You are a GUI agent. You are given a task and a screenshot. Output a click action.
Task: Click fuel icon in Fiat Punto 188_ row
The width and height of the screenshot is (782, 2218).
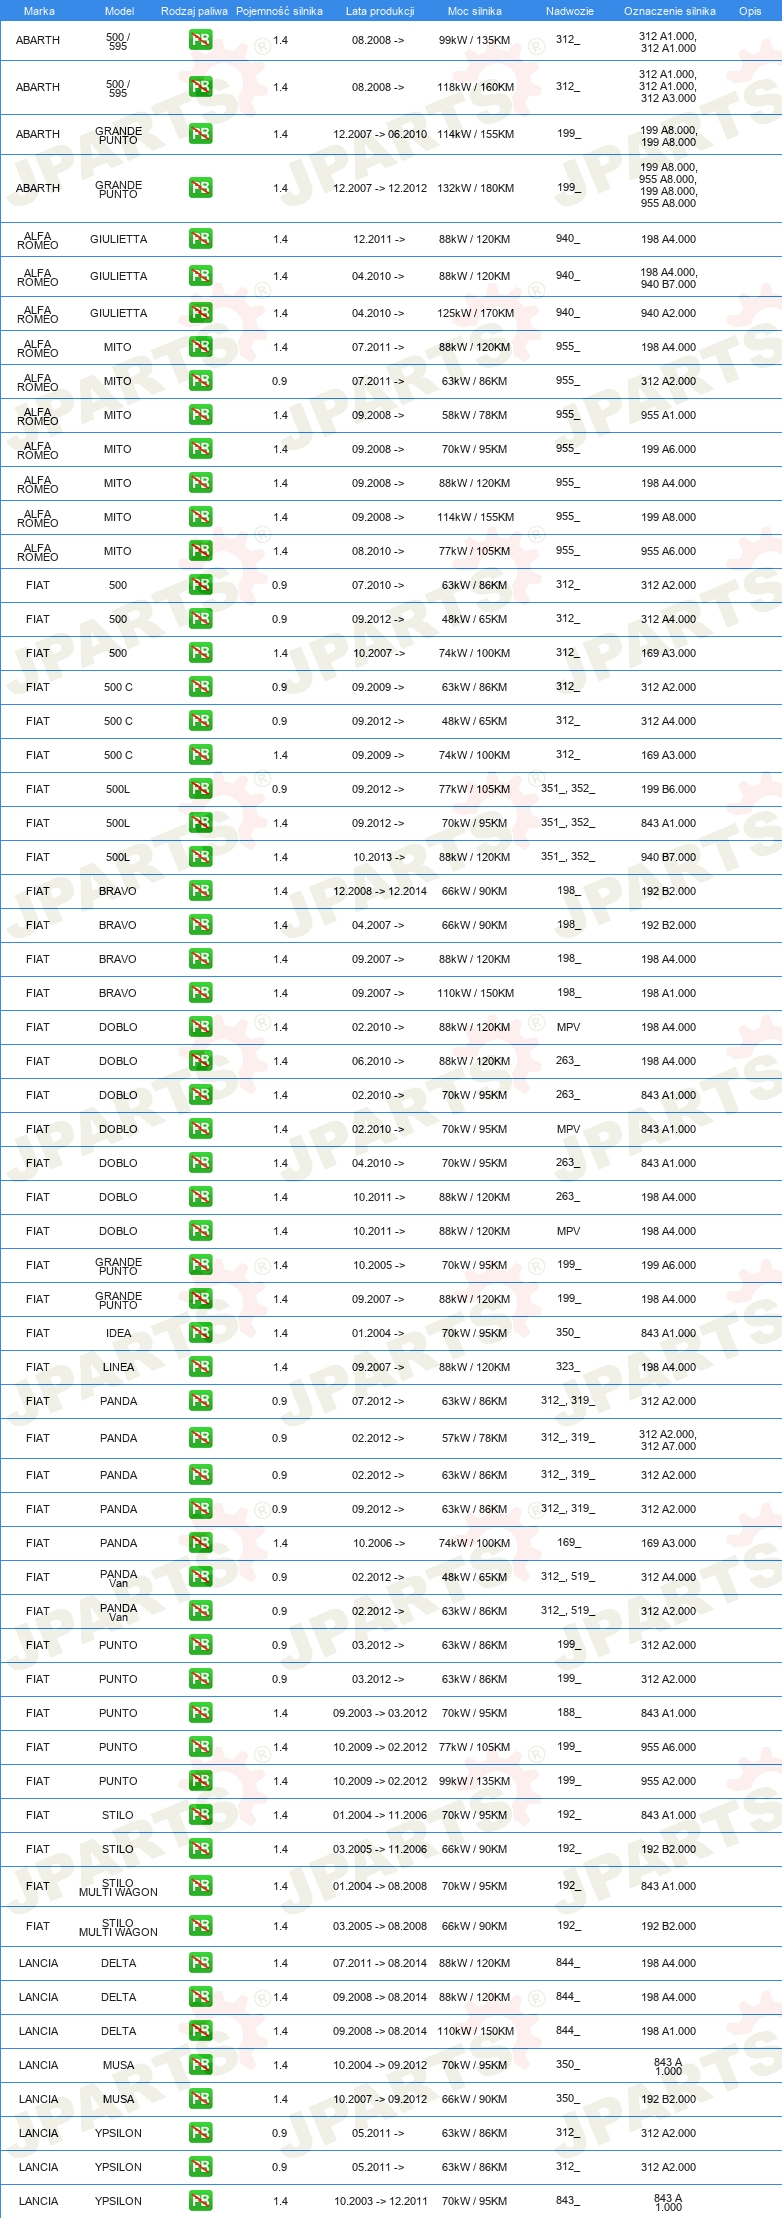200,1713
